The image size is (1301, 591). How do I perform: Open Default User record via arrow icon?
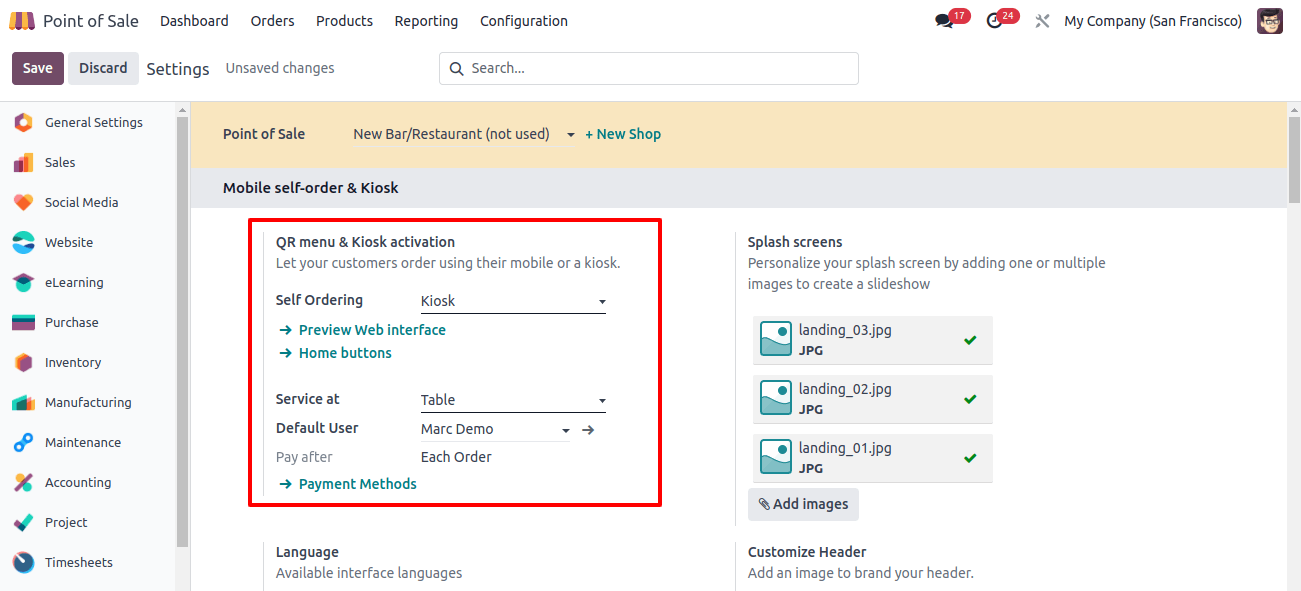[x=589, y=430]
